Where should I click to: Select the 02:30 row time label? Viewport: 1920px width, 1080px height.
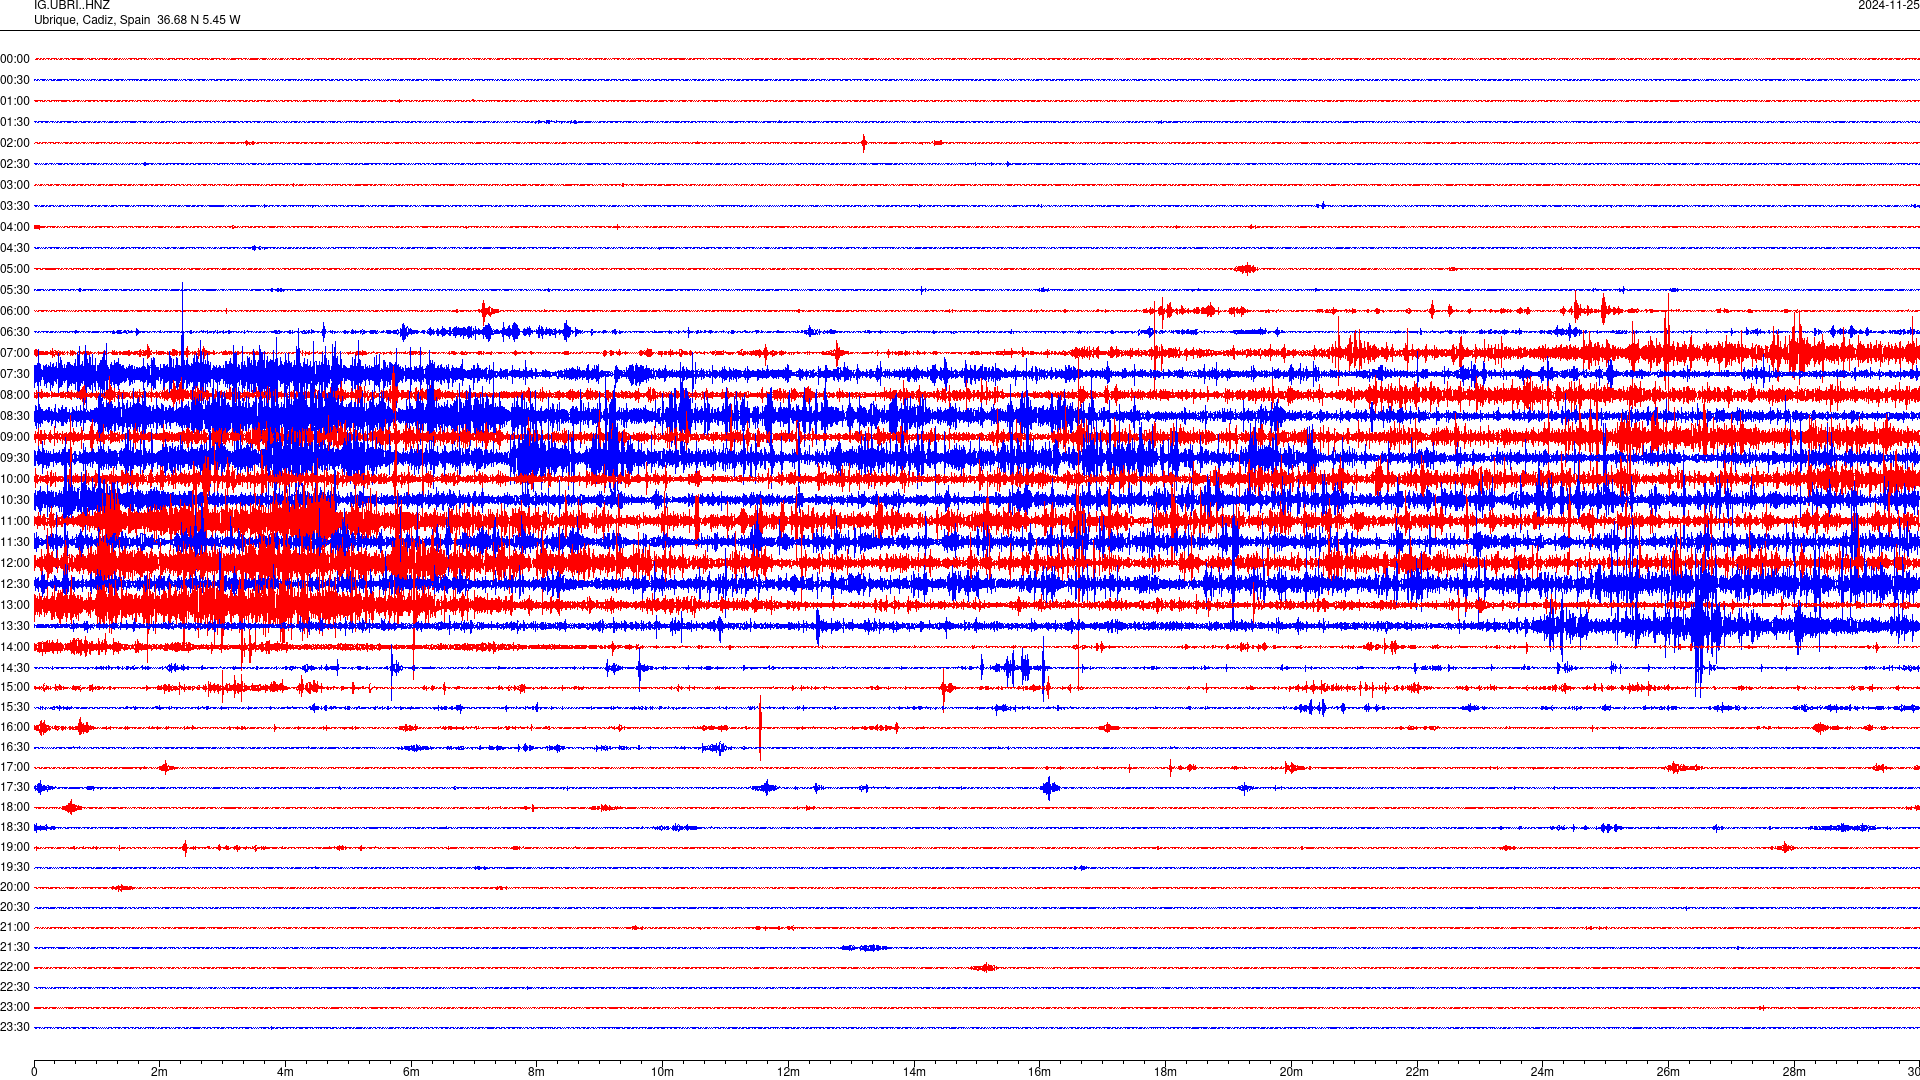[15, 164]
